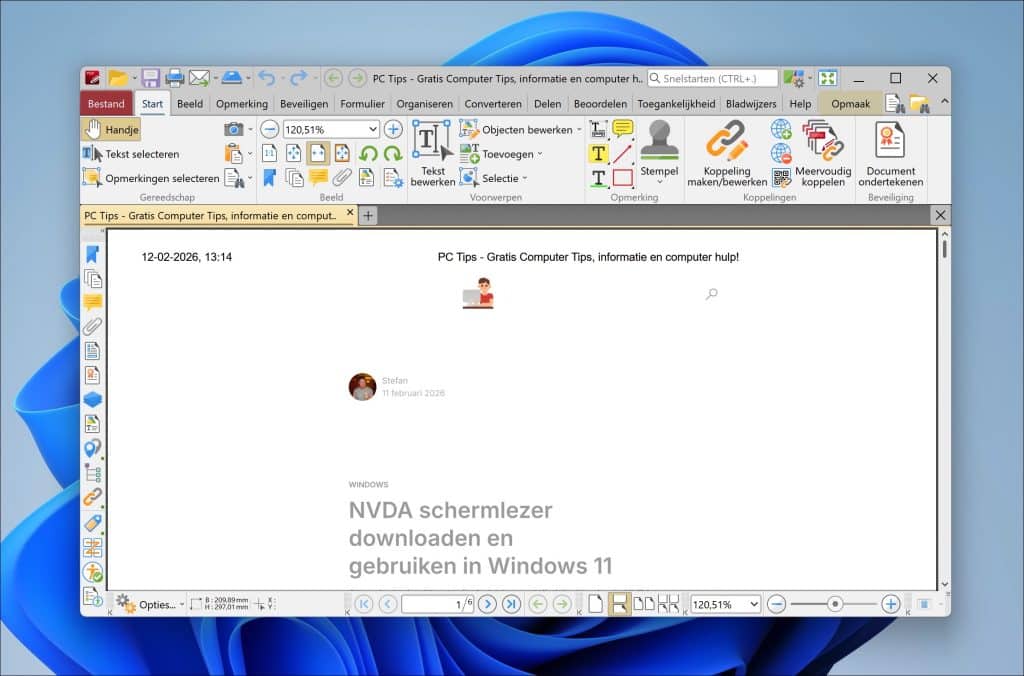Open the attachments paperclip panel
The image size is (1024, 676).
pyautogui.click(x=94, y=325)
